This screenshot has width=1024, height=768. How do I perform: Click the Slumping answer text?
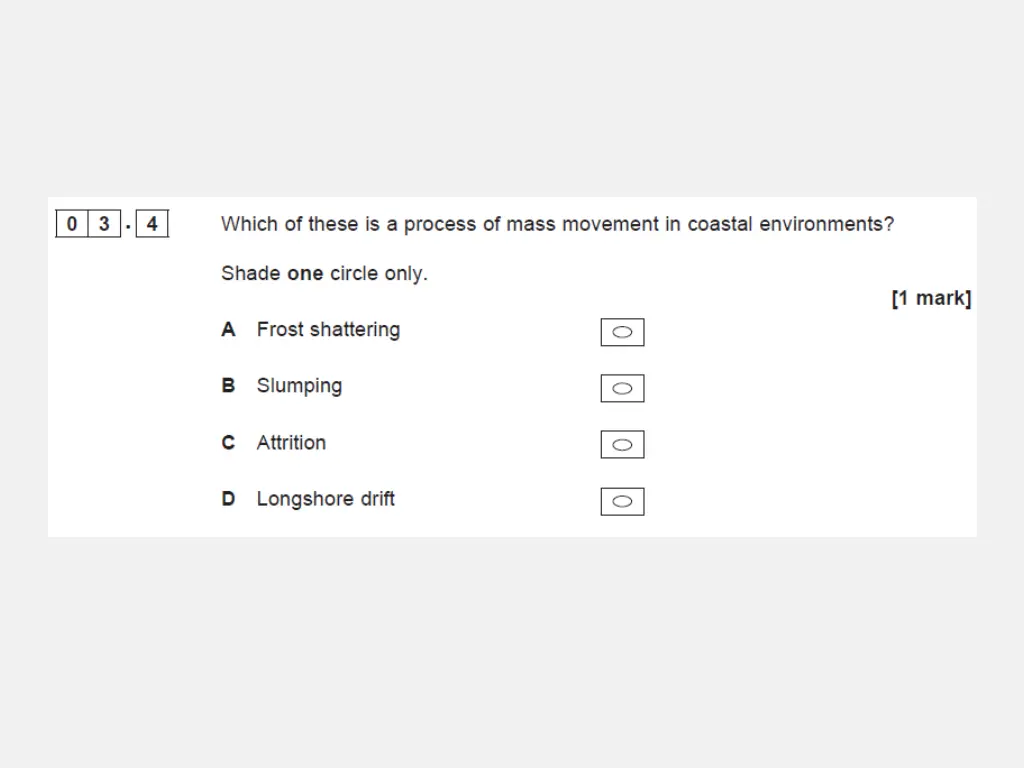[299, 386]
